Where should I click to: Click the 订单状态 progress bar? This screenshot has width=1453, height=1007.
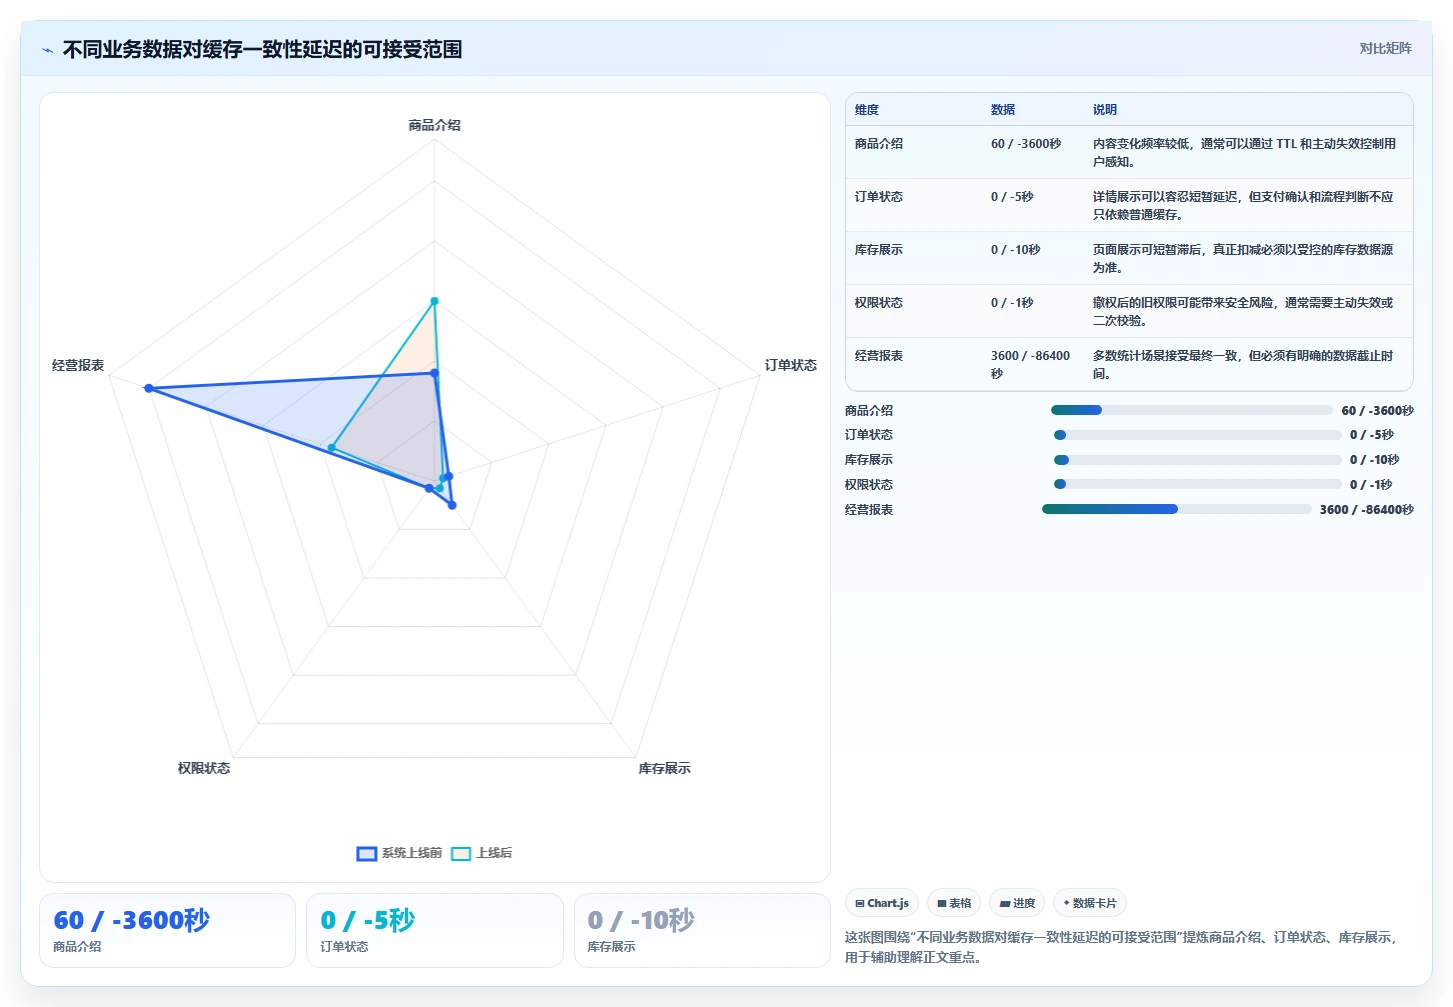(x=1198, y=435)
